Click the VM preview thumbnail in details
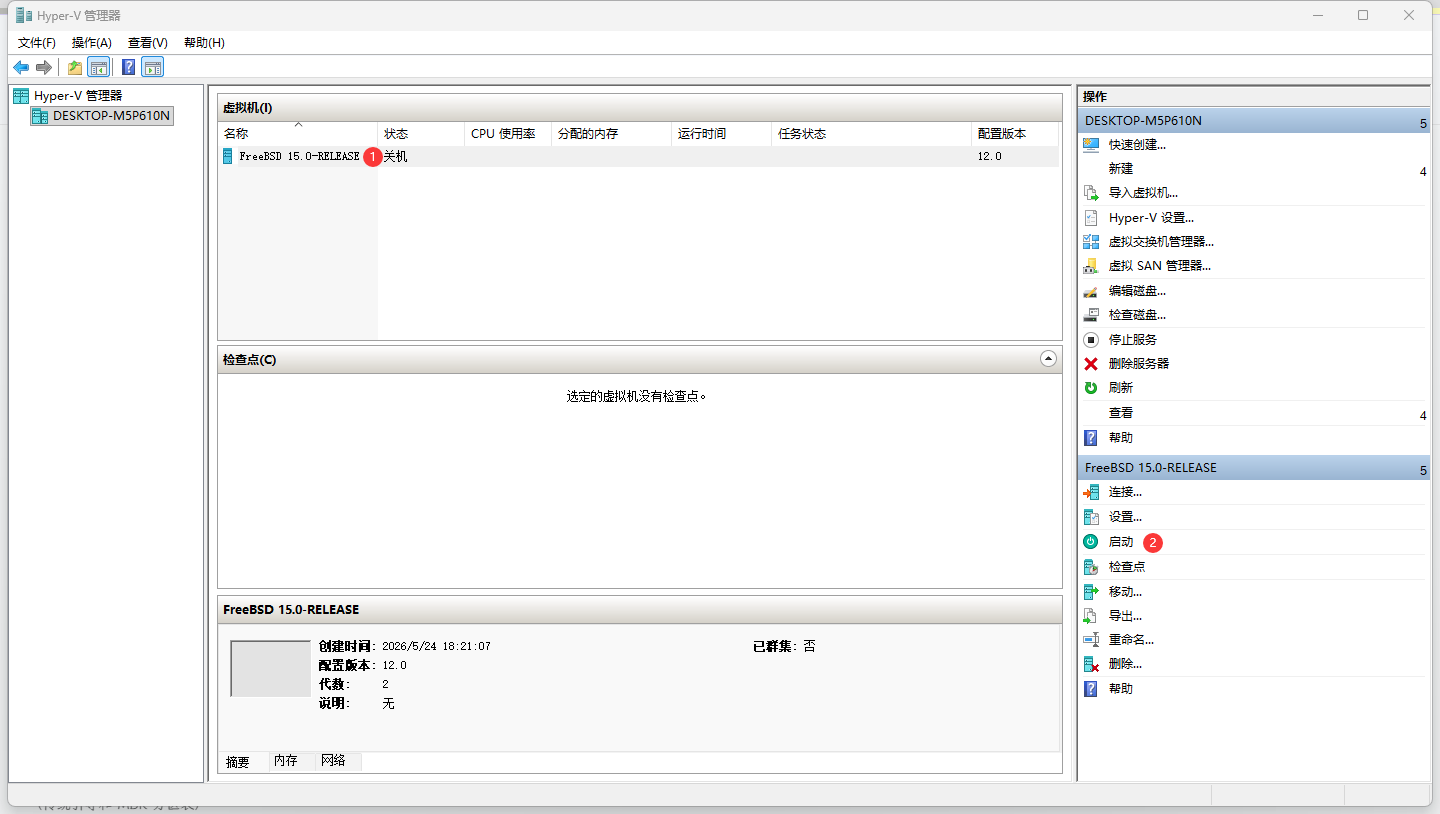The image size is (1440, 814). [270, 668]
